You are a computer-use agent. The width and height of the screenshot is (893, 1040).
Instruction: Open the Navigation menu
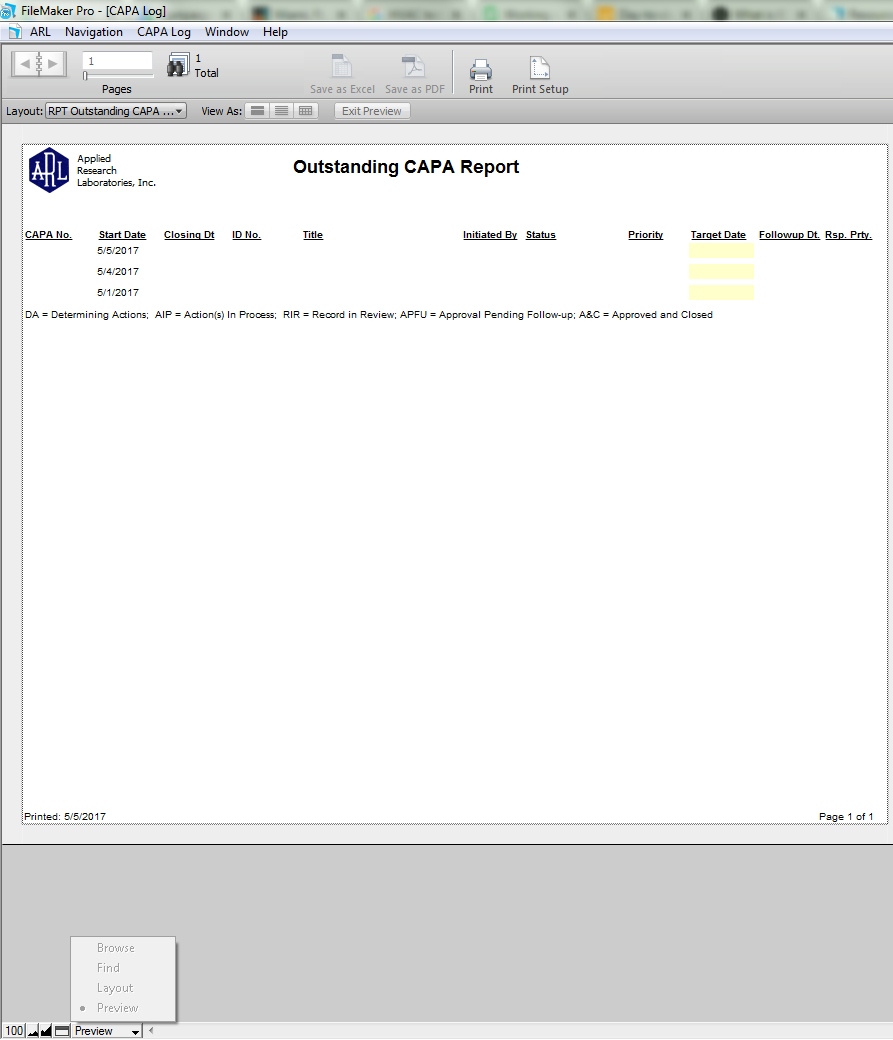pos(94,32)
